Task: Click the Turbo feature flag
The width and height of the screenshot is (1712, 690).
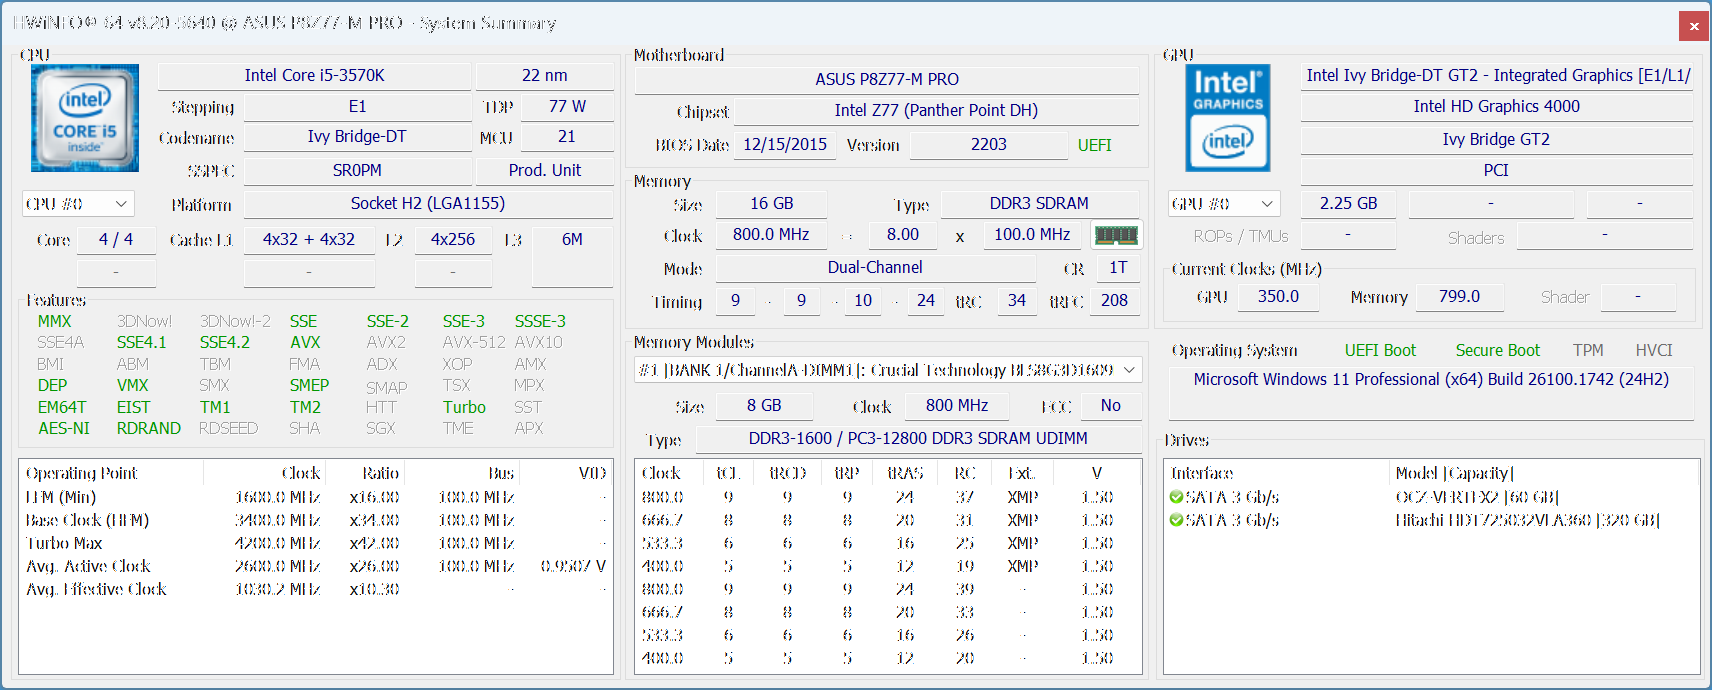Action: pyautogui.click(x=464, y=408)
